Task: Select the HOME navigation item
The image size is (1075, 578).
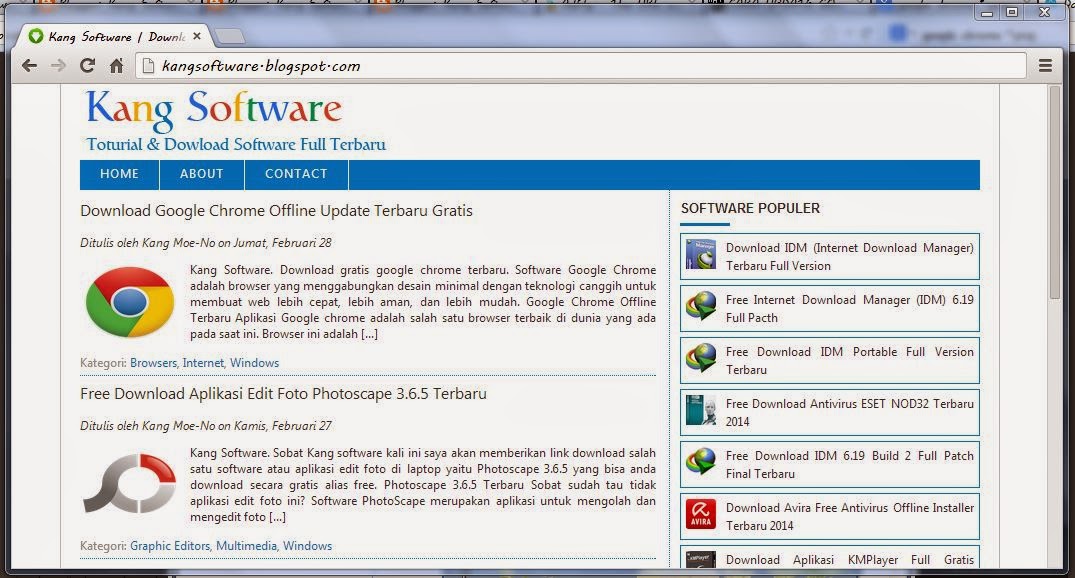Action: click(x=119, y=174)
